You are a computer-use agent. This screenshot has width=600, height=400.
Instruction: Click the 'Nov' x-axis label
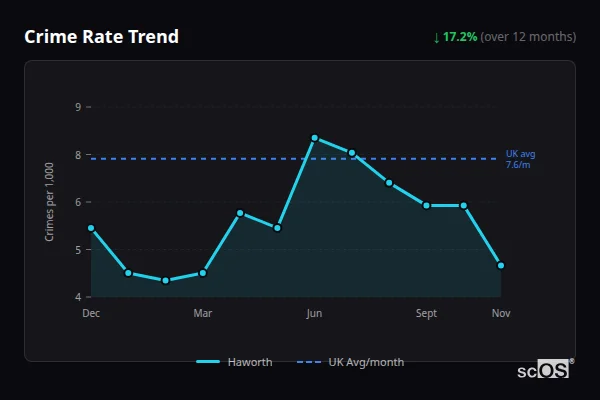(x=501, y=313)
